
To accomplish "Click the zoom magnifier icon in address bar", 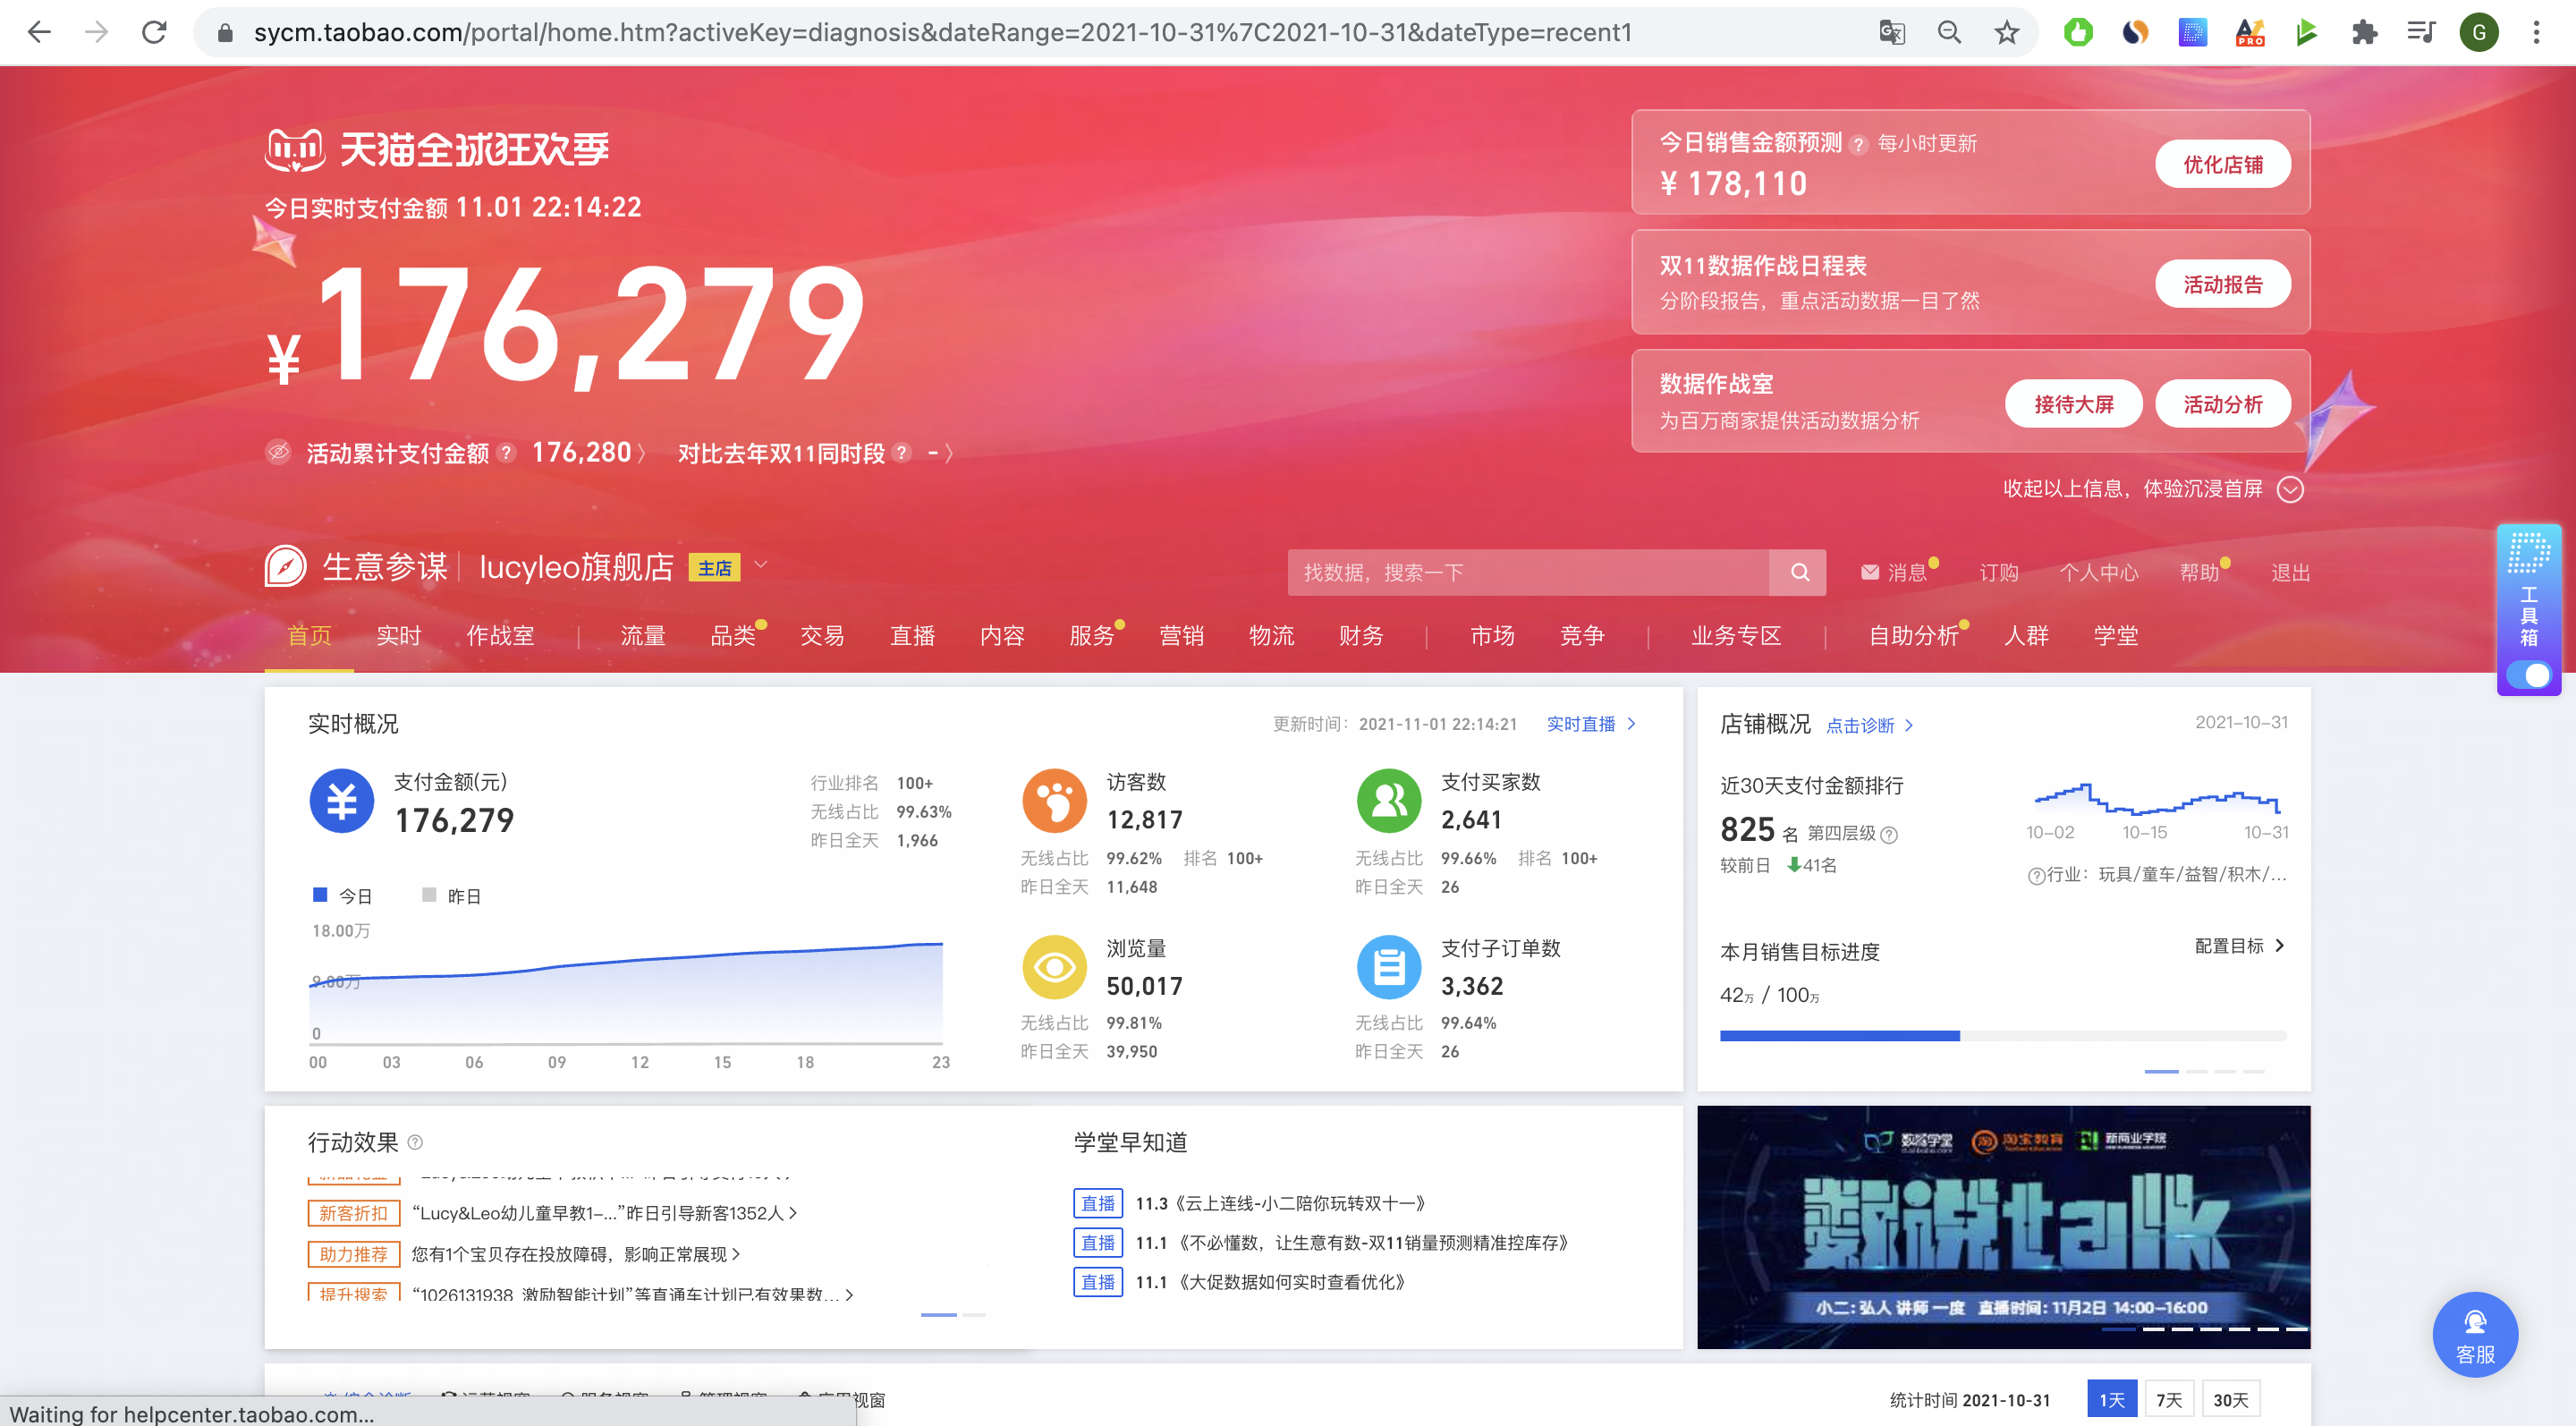I will [x=1949, y=32].
